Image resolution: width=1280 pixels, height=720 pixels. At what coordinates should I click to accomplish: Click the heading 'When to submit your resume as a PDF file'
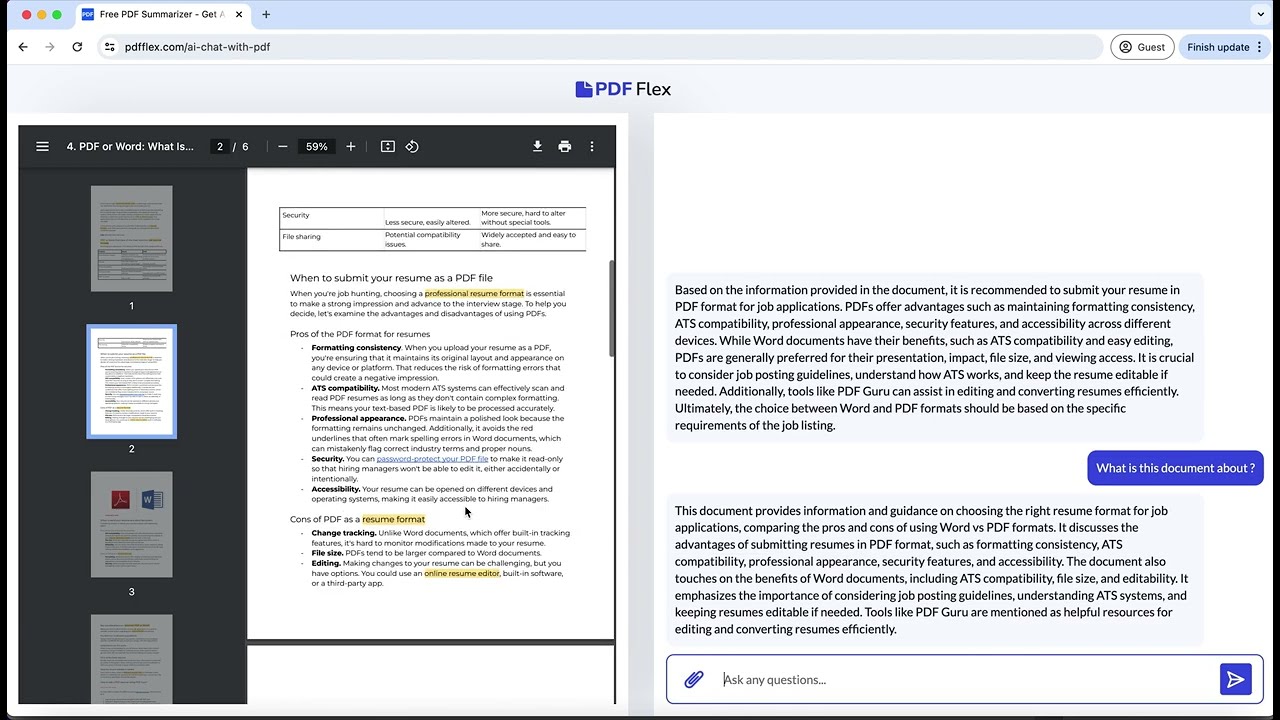click(391, 278)
